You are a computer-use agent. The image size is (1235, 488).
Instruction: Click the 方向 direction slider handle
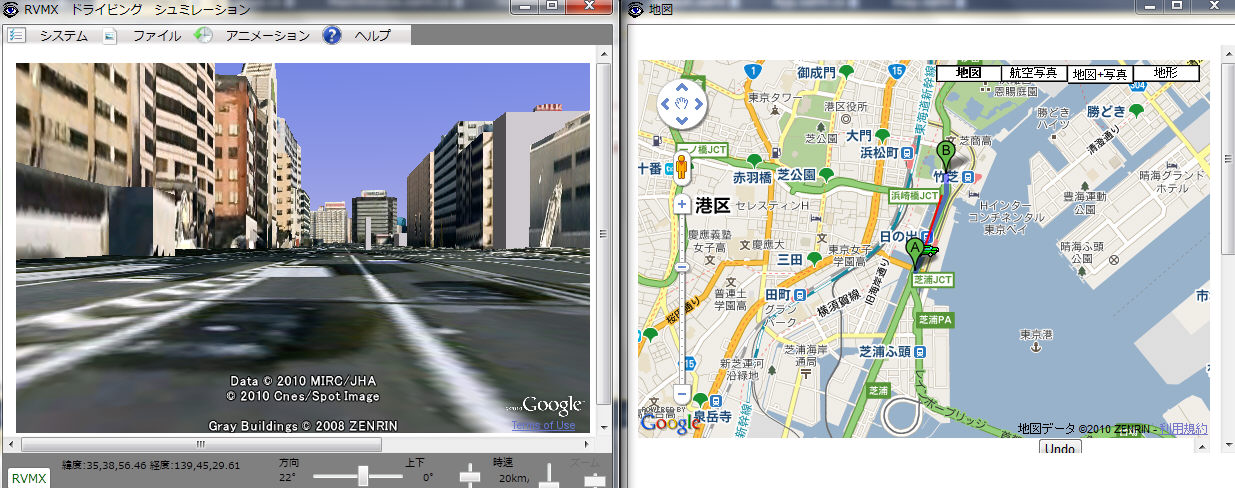[x=363, y=475]
